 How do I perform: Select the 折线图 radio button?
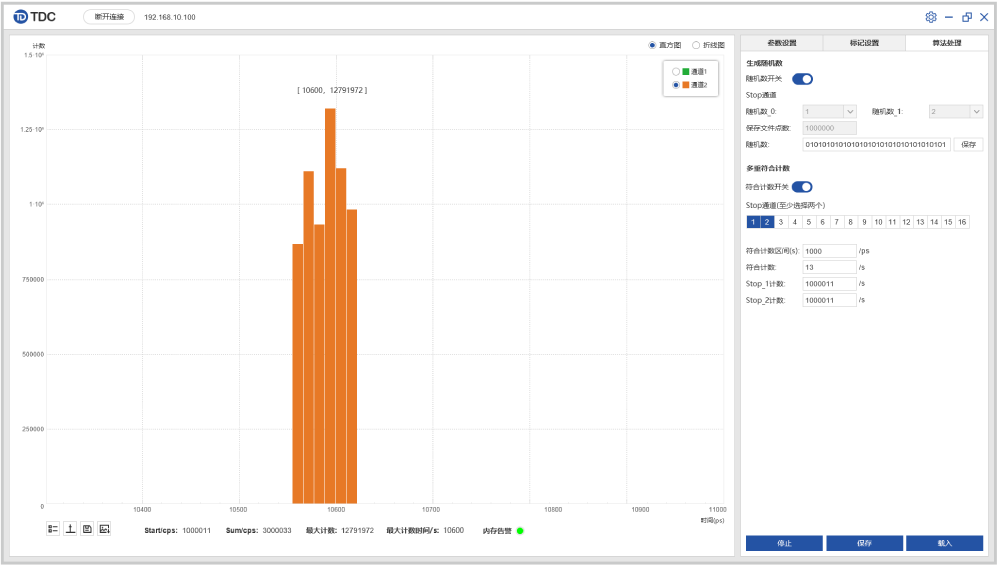point(696,45)
